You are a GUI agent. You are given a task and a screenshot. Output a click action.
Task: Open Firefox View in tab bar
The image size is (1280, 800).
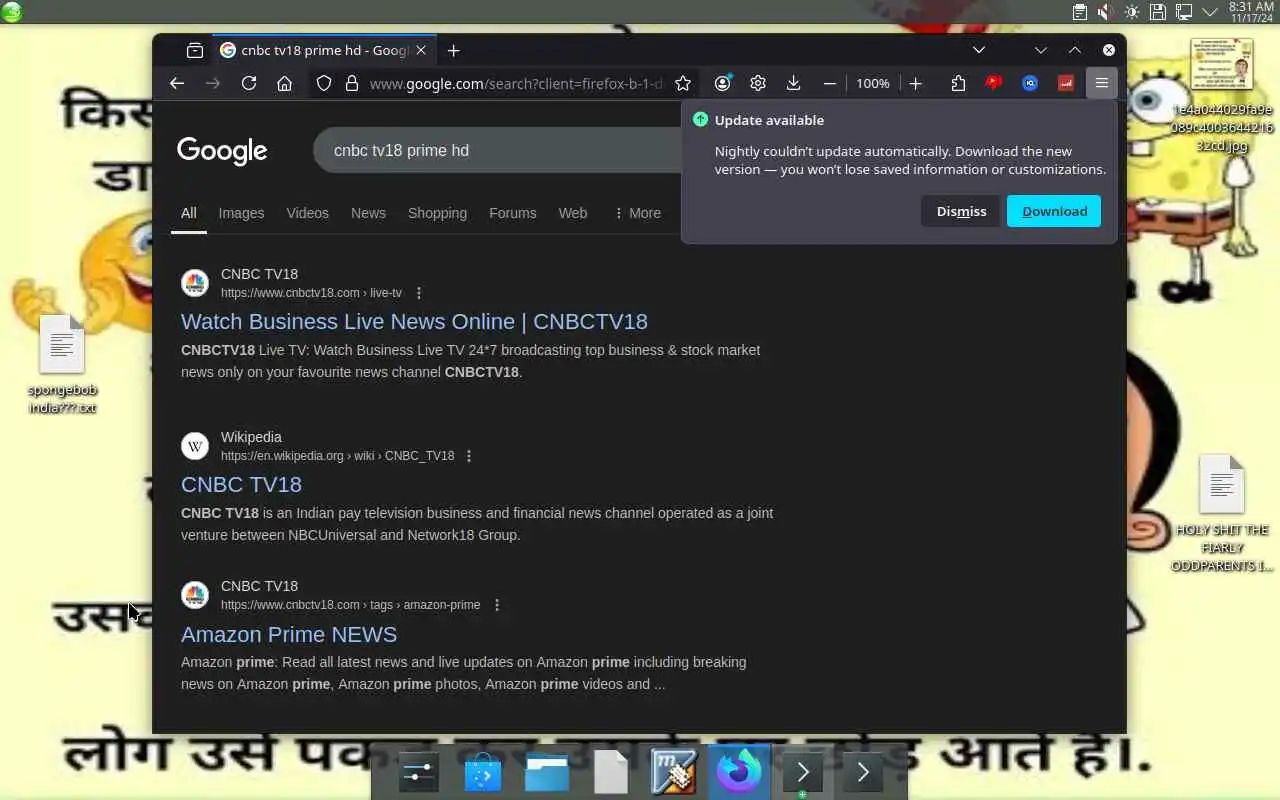coord(195,50)
